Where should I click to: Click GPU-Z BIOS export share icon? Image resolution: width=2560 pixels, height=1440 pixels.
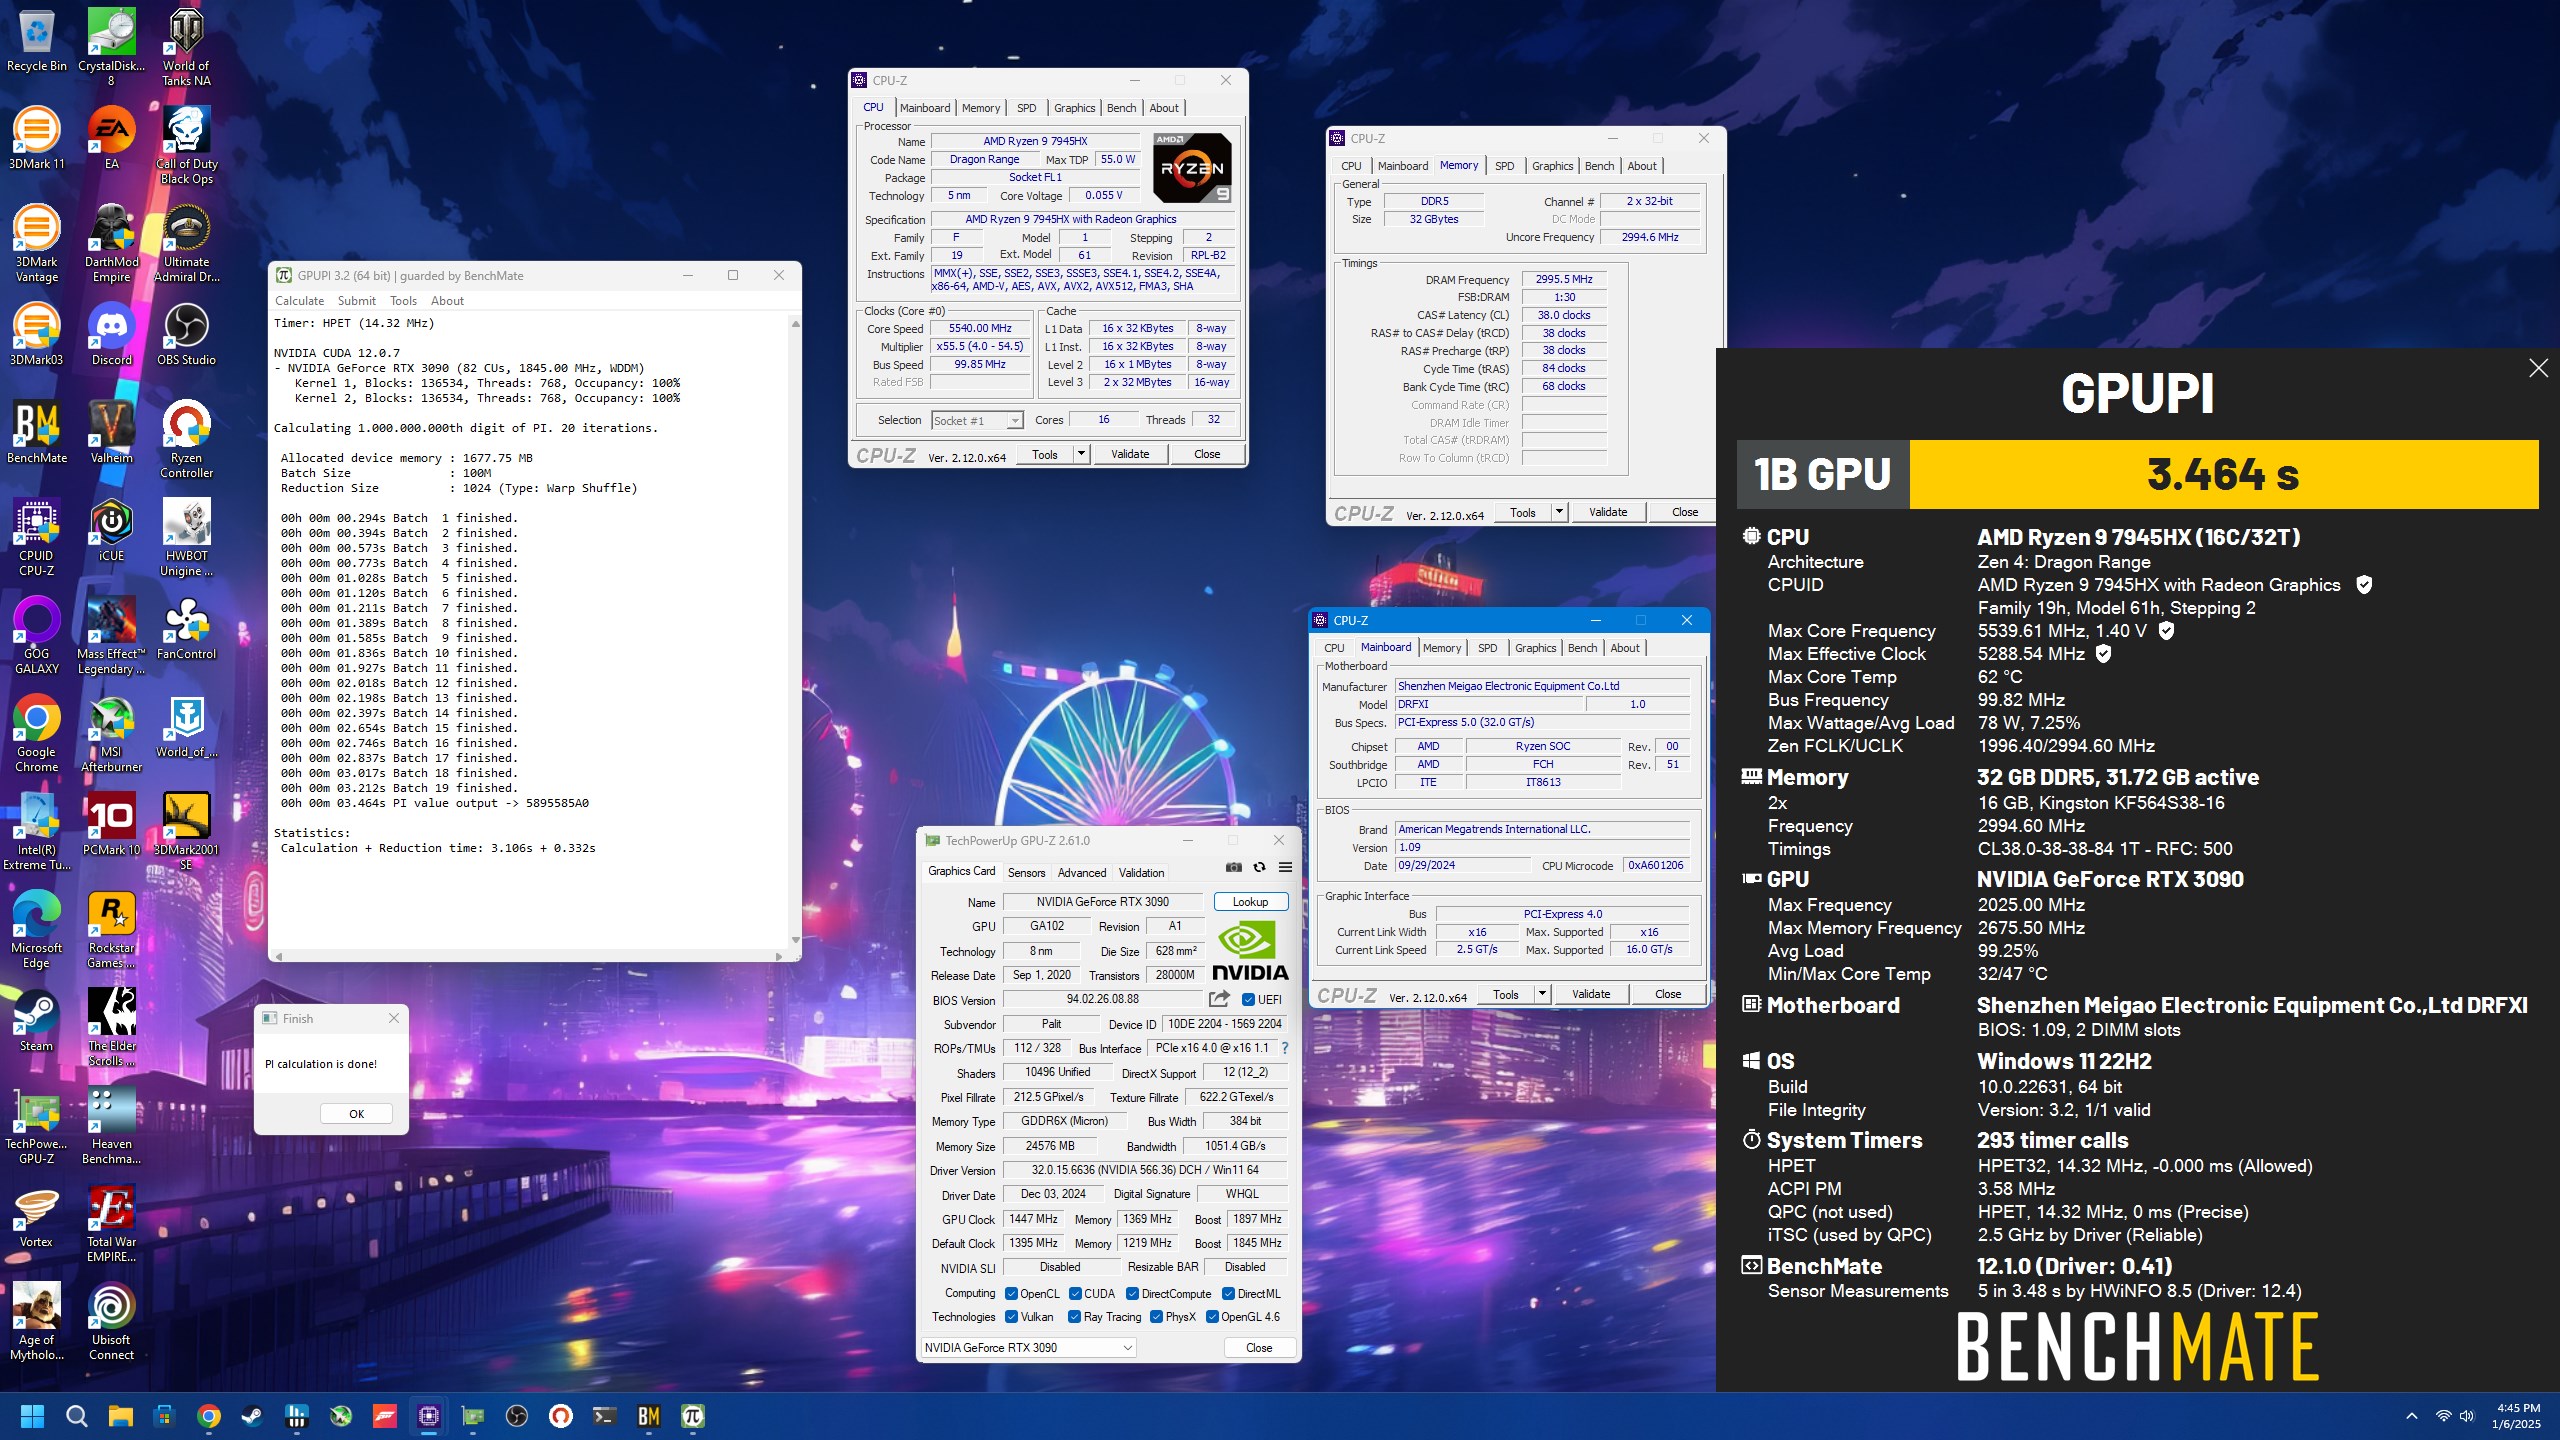point(1219,999)
